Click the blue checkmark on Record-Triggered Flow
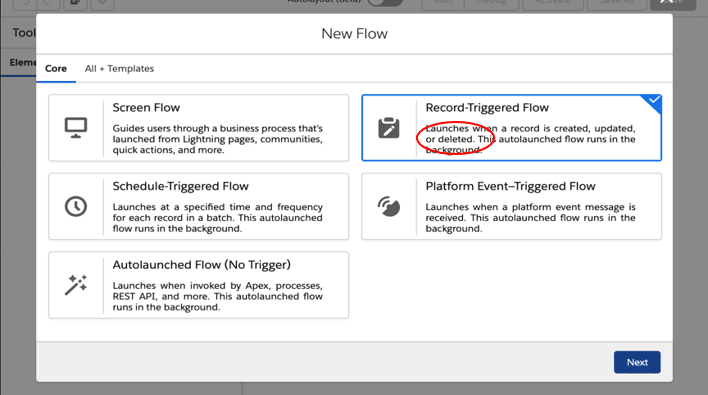 653,100
